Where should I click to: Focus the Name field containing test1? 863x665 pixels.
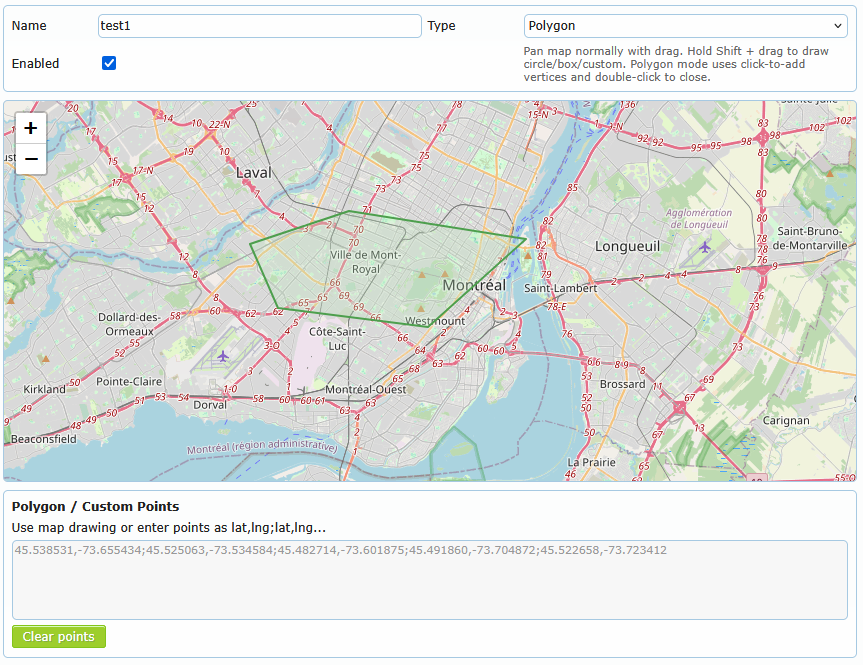click(x=260, y=26)
